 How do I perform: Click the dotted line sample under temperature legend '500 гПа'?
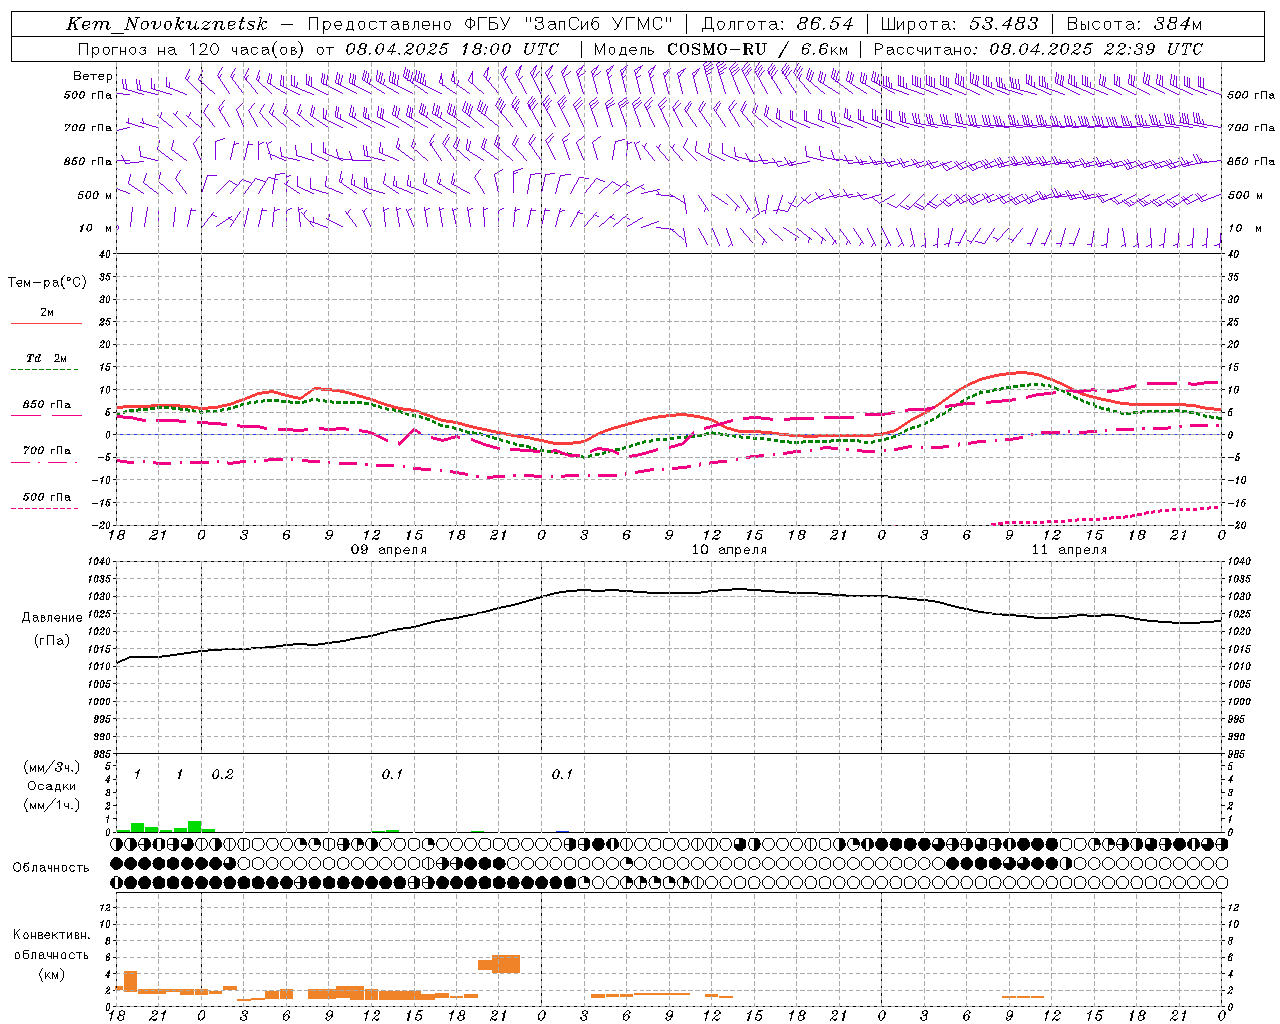pyautogui.click(x=45, y=509)
